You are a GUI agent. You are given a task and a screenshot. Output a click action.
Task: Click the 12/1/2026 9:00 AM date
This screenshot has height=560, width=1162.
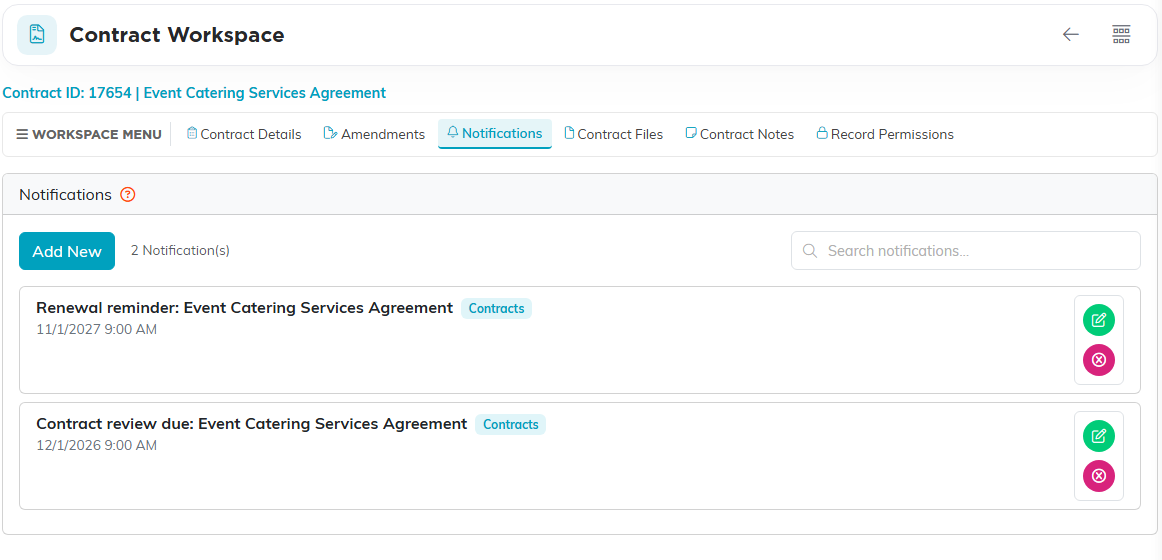(x=96, y=445)
